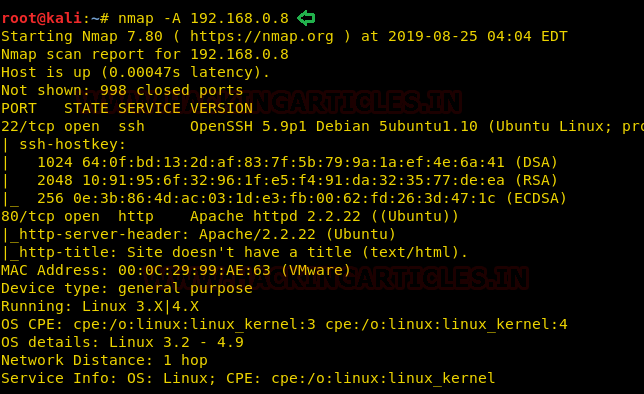Click the 'https://nmap.org' URL text
Screen dimensions: 644x394
click(x=262, y=37)
